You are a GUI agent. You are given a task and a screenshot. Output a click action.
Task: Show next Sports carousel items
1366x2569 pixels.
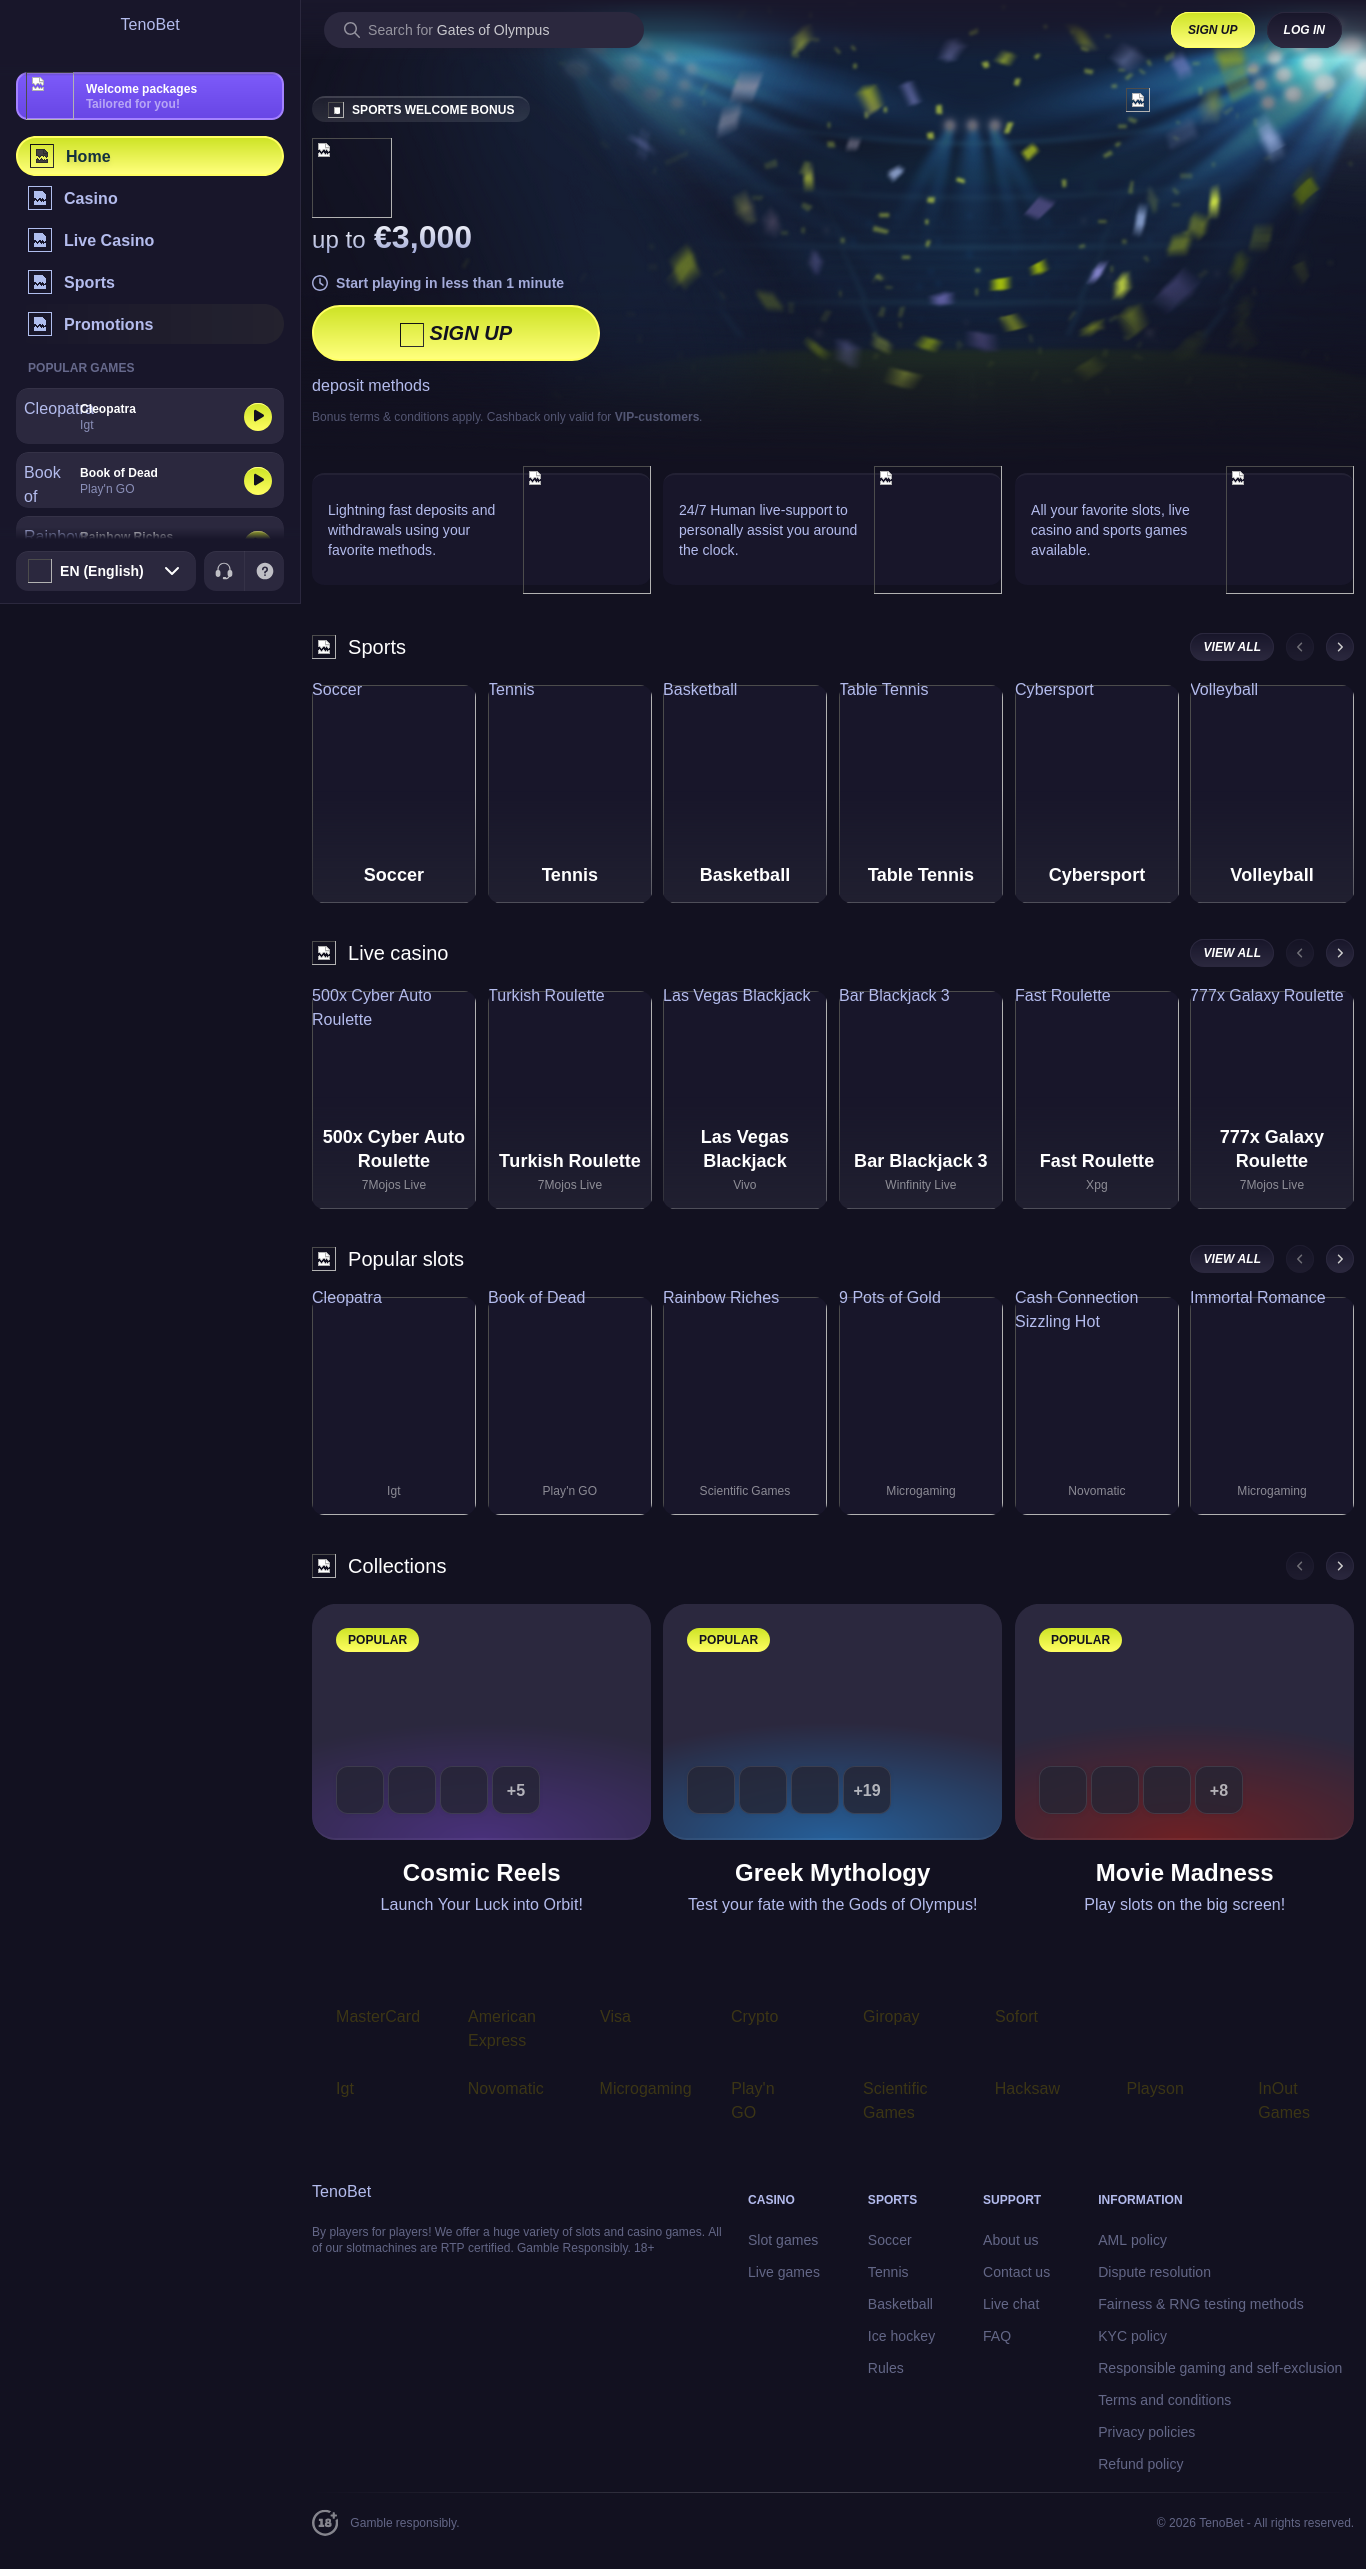[x=1340, y=647]
